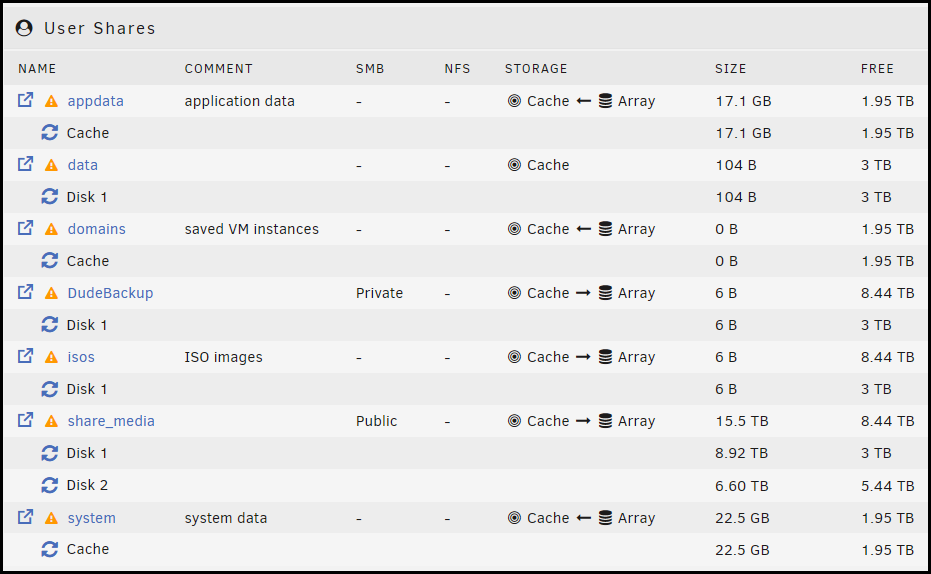
Task: Open the browse icon for share_media
Action: click(x=25, y=420)
